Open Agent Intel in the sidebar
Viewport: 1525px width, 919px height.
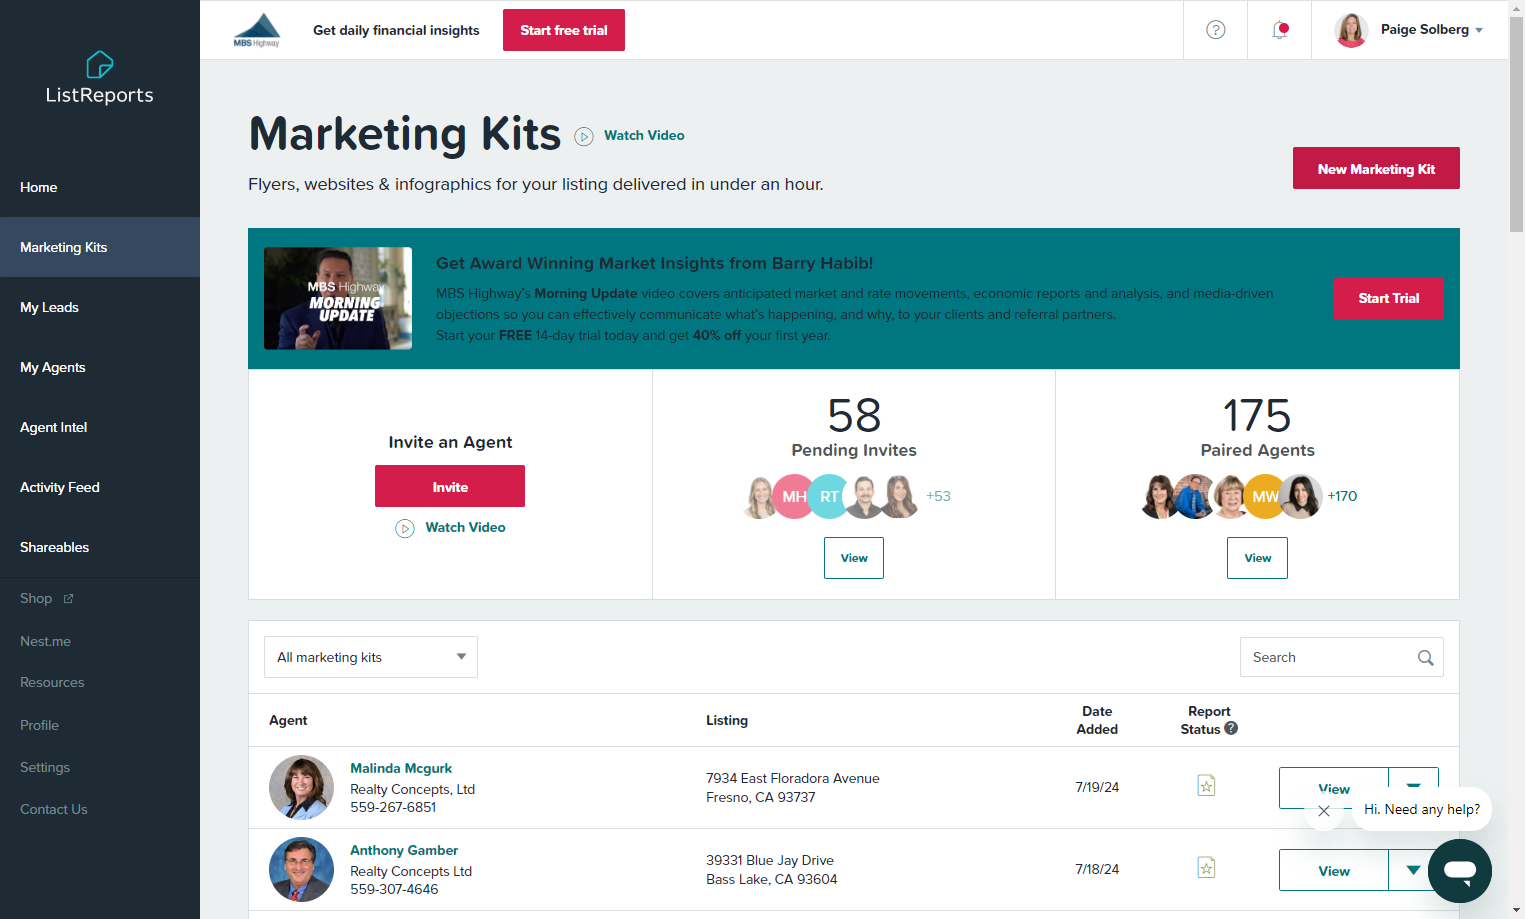point(54,427)
